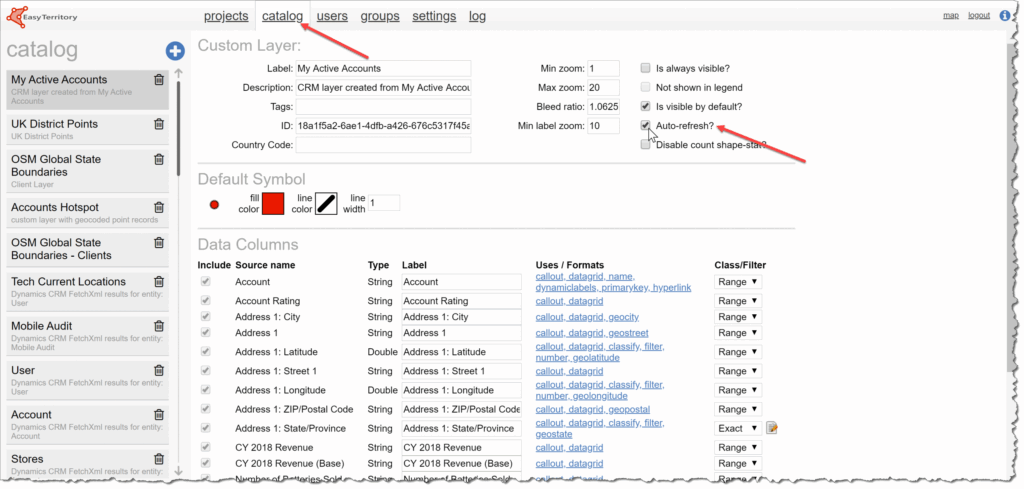Open Class/Filter dropdown for Address 1 row

click(x=737, y=333)
